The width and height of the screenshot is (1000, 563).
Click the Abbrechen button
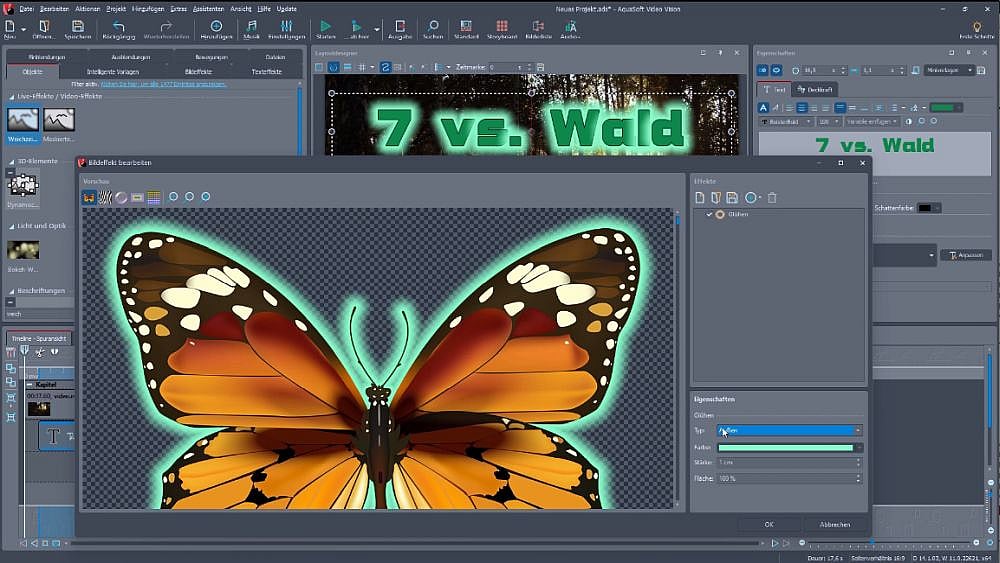coord(834,524)
